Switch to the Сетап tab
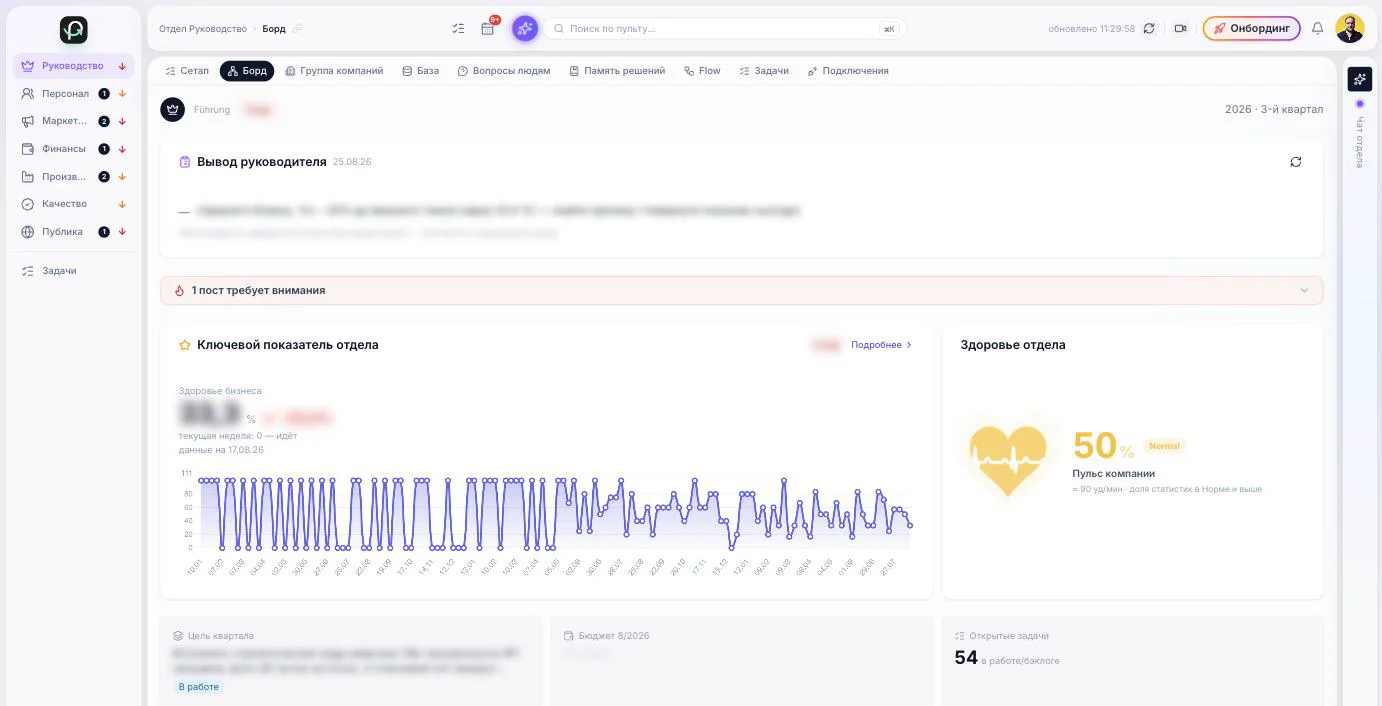The width and height of the screenshot is (1382, 706). [187, 71]
